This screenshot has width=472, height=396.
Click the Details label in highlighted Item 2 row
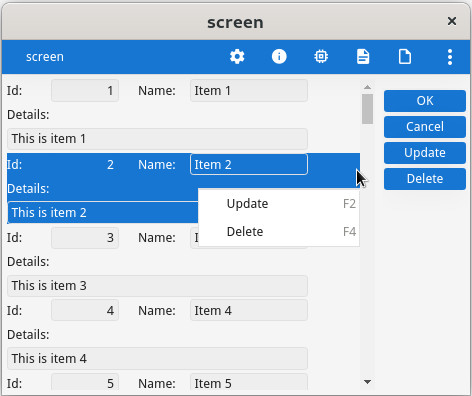28,189
